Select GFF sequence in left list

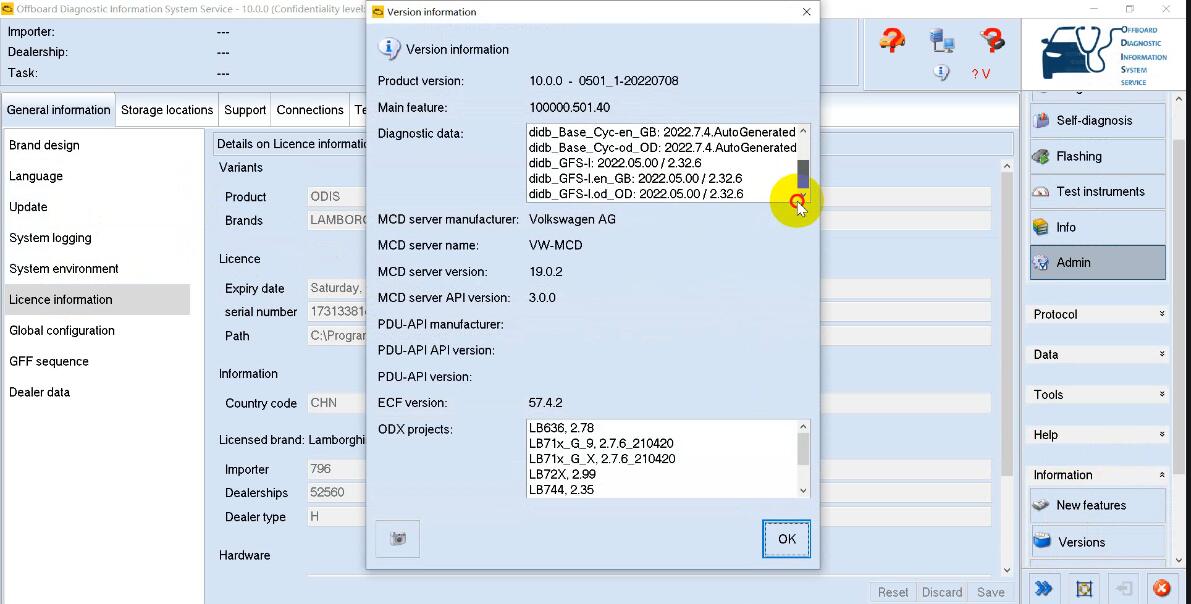point(49,362)
